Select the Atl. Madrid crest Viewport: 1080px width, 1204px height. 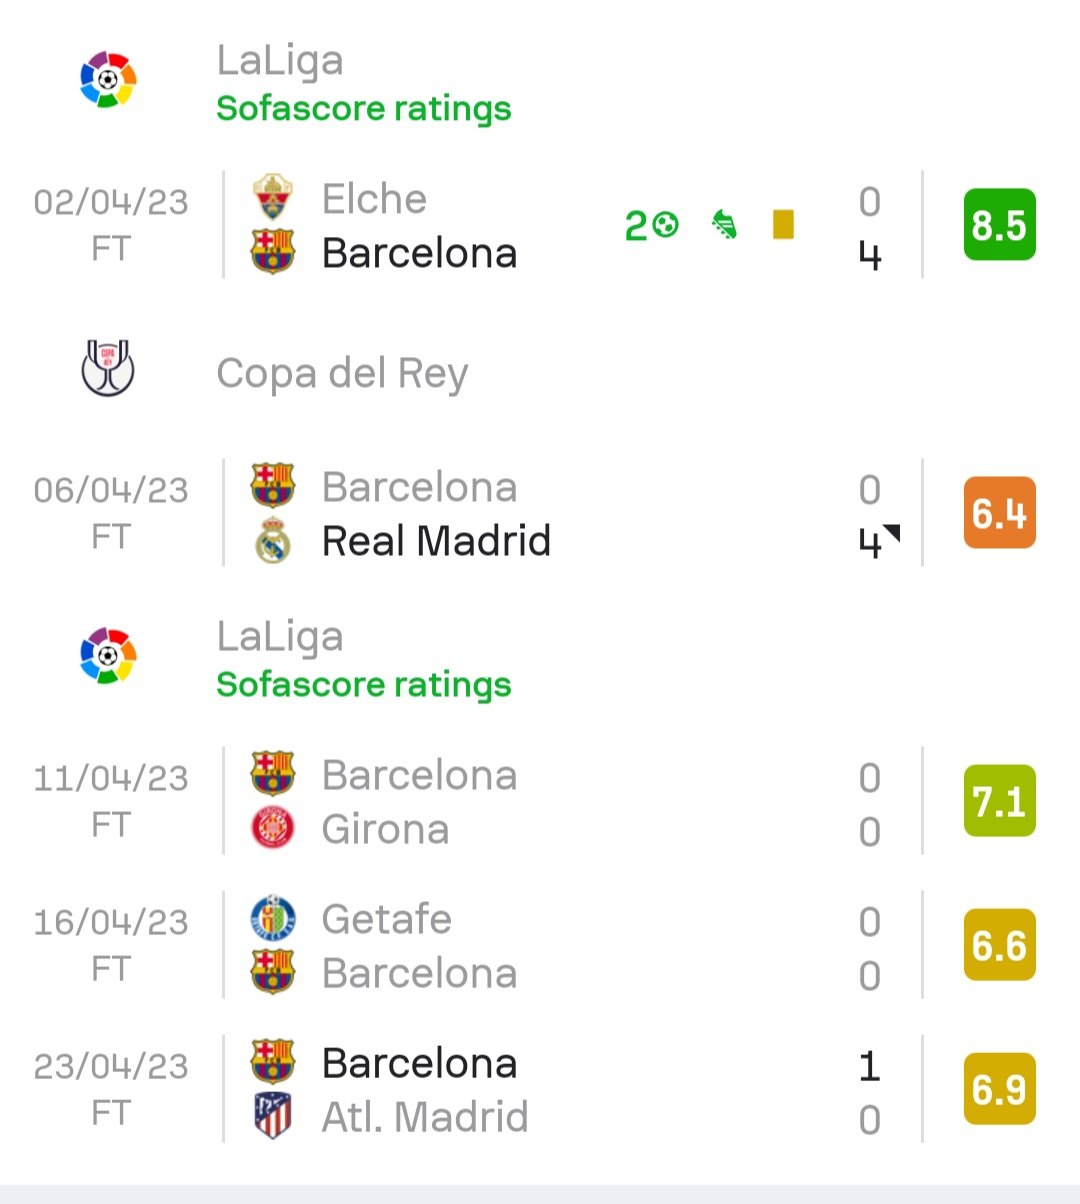(x=272, y=1116)
